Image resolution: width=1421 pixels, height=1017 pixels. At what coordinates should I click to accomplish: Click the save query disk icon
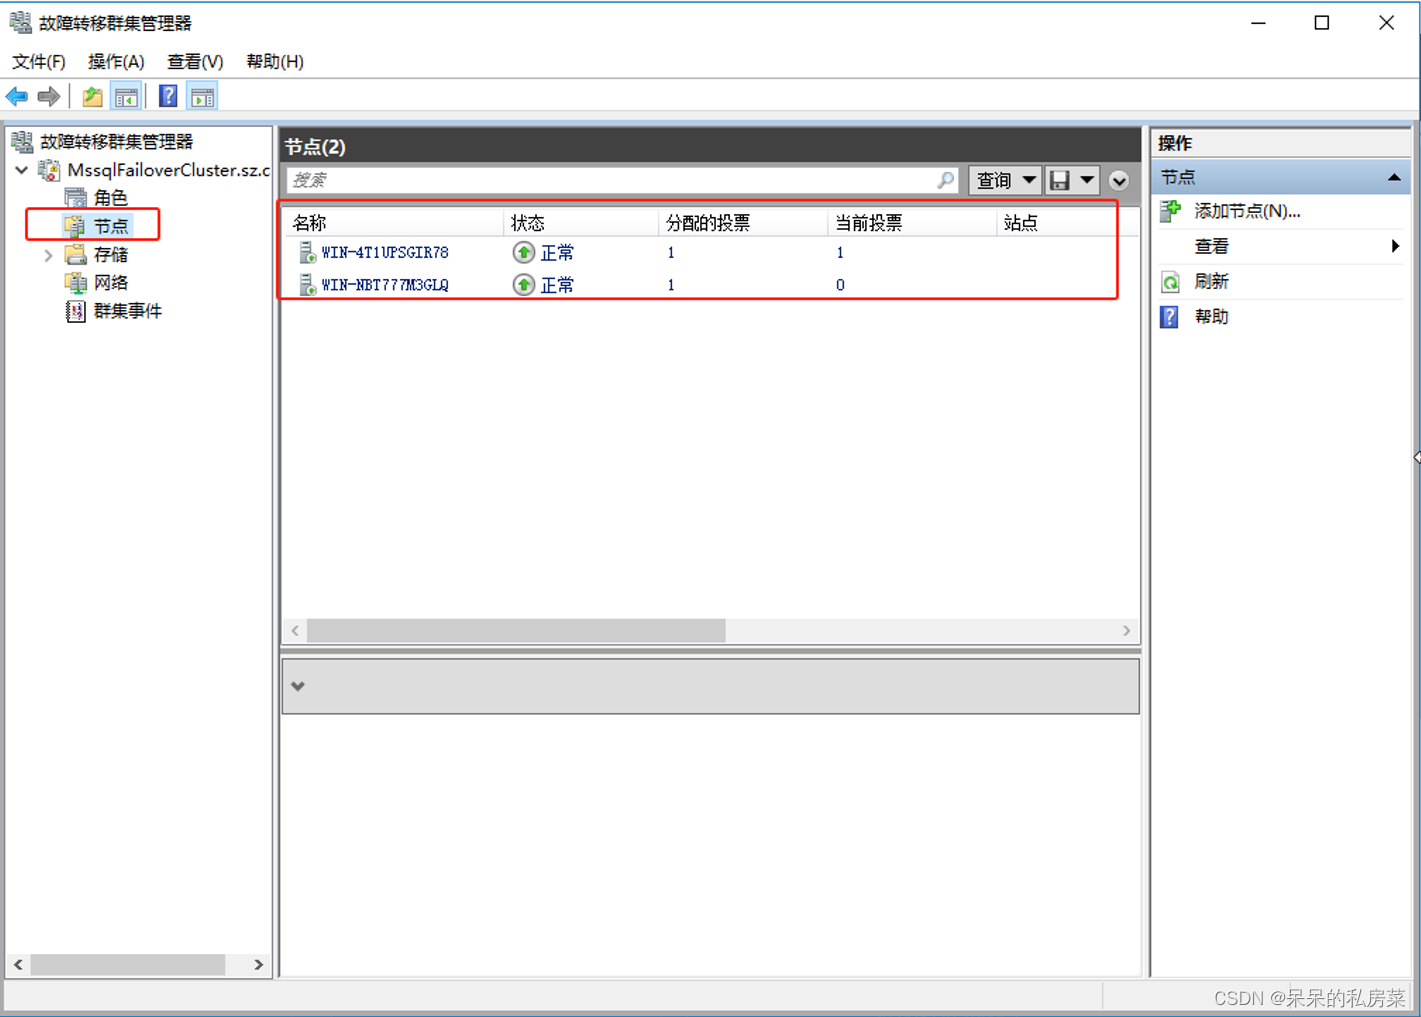click(x=1060, y=180)
